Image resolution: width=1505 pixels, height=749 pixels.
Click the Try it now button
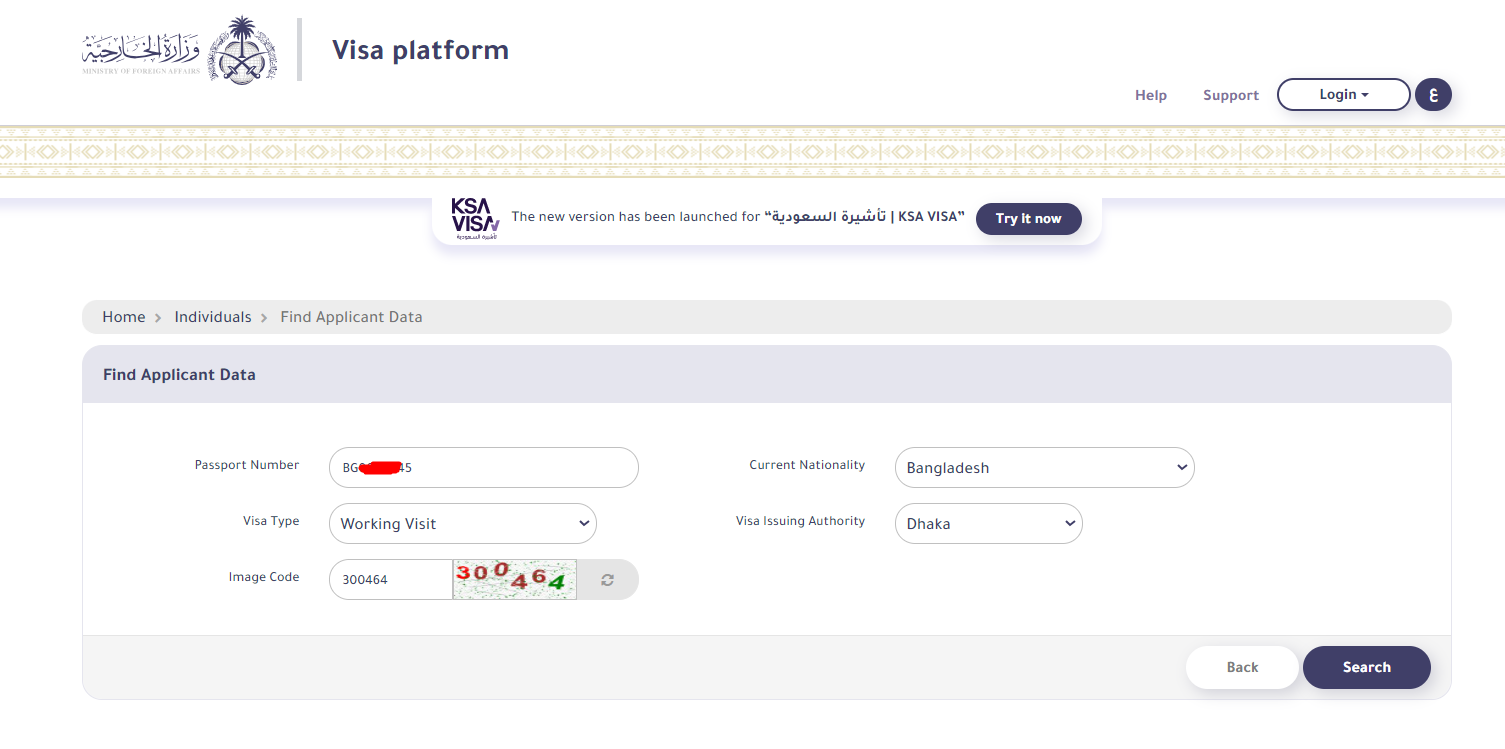coord(1028,219)
